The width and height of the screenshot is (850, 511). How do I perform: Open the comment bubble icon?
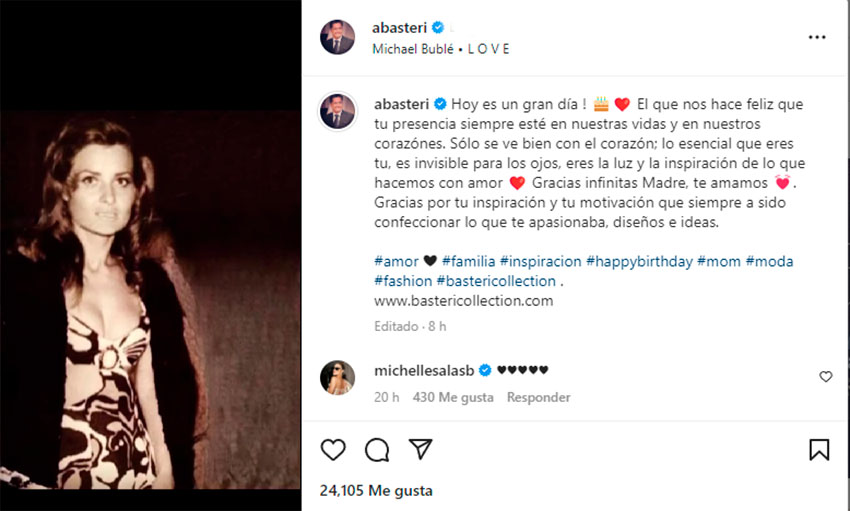click(377, 450)
